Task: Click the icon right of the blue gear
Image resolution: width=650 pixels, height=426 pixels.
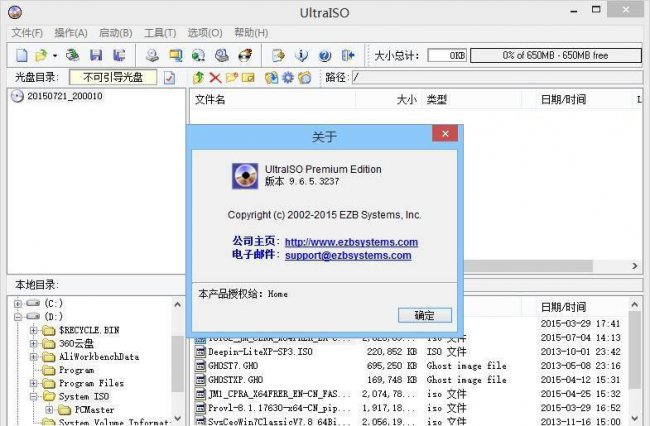Action: point(305,77)
